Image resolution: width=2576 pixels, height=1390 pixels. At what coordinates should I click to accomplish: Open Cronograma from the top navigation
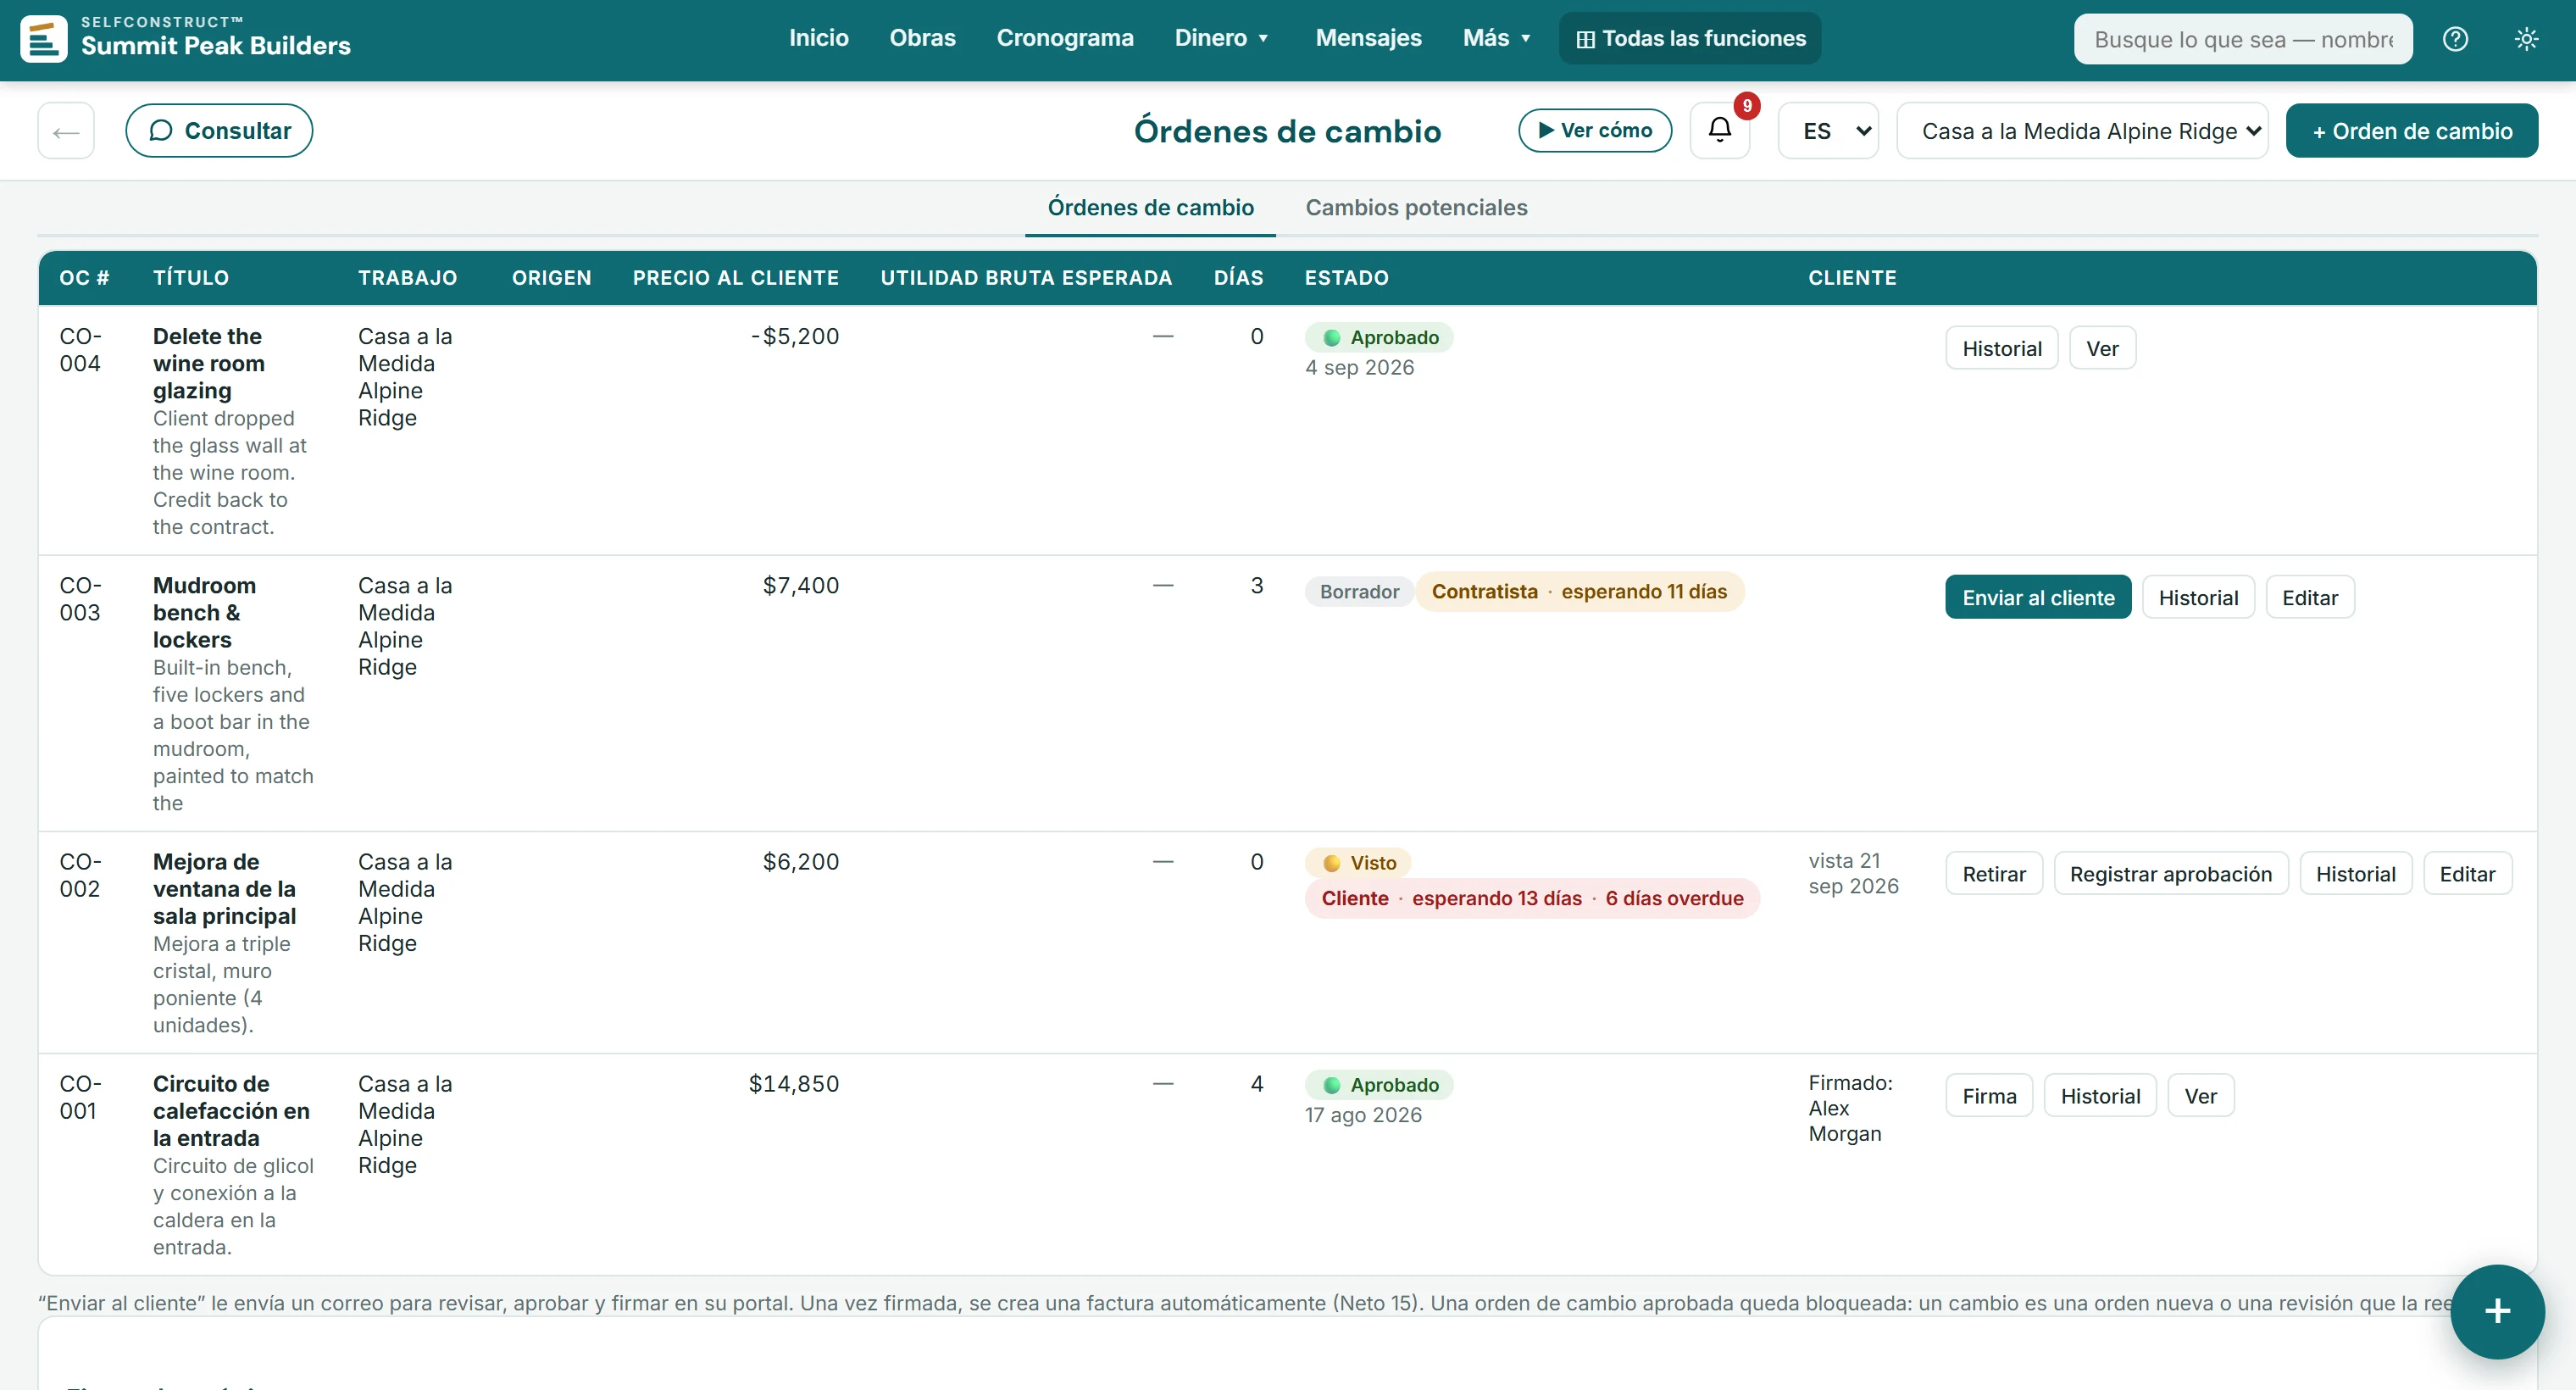tap(1065, 38)
